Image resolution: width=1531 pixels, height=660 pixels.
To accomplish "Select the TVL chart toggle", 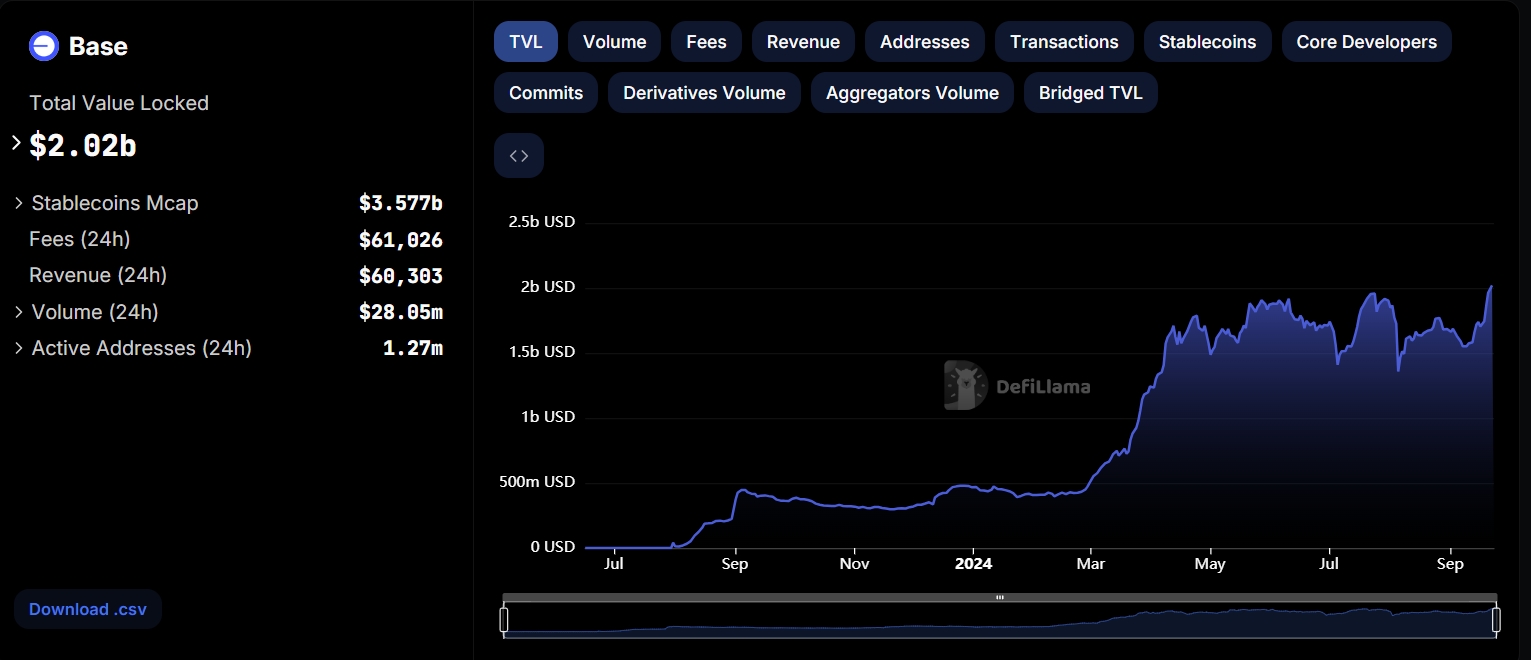I will click(526, 42).
